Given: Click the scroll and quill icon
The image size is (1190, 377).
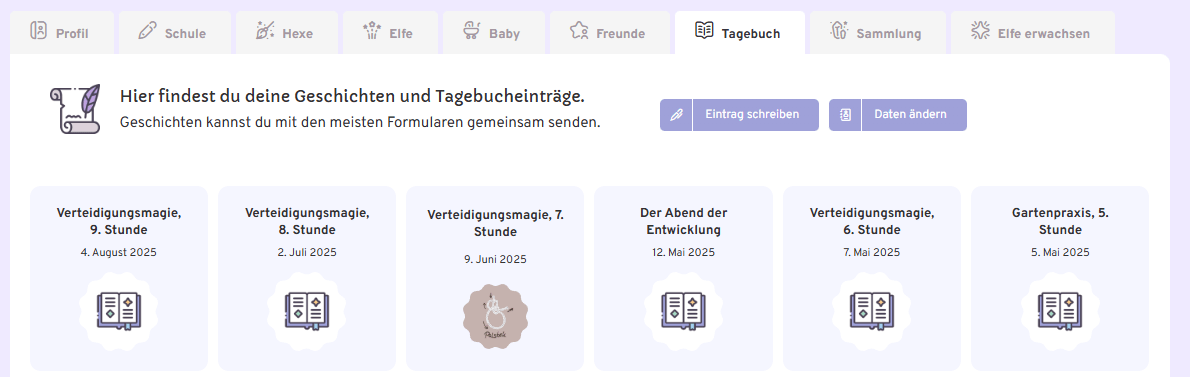Looking at the screenshot, I should tap(76, 109).
